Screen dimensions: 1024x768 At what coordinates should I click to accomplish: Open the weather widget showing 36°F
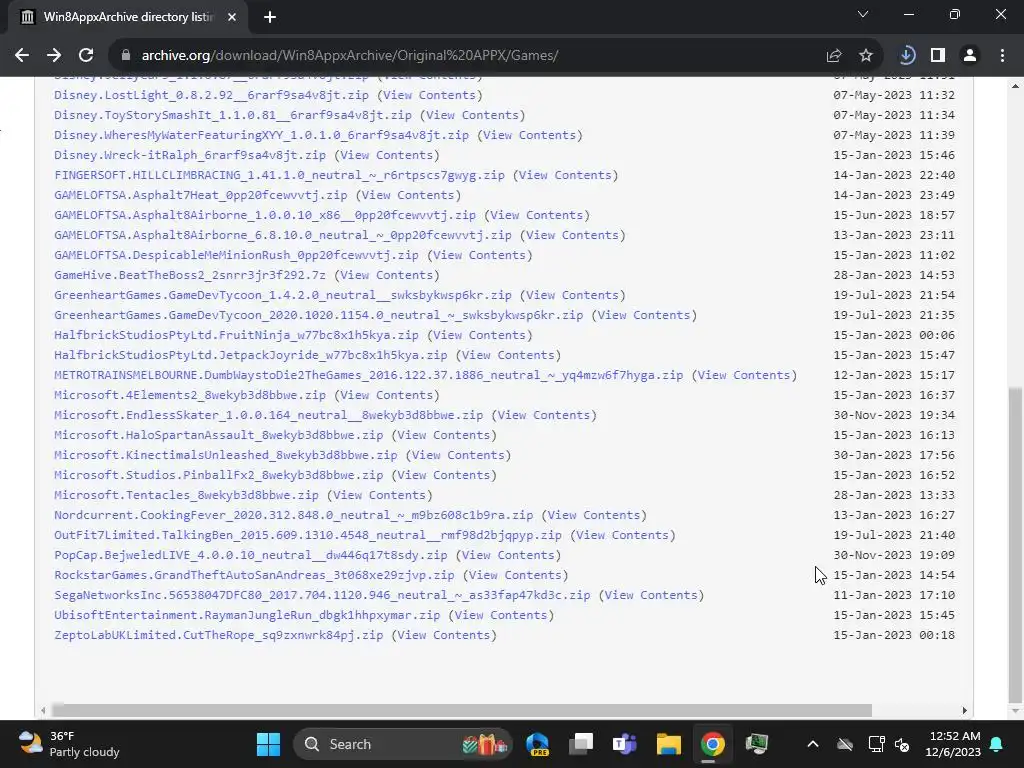coord(69,744)
